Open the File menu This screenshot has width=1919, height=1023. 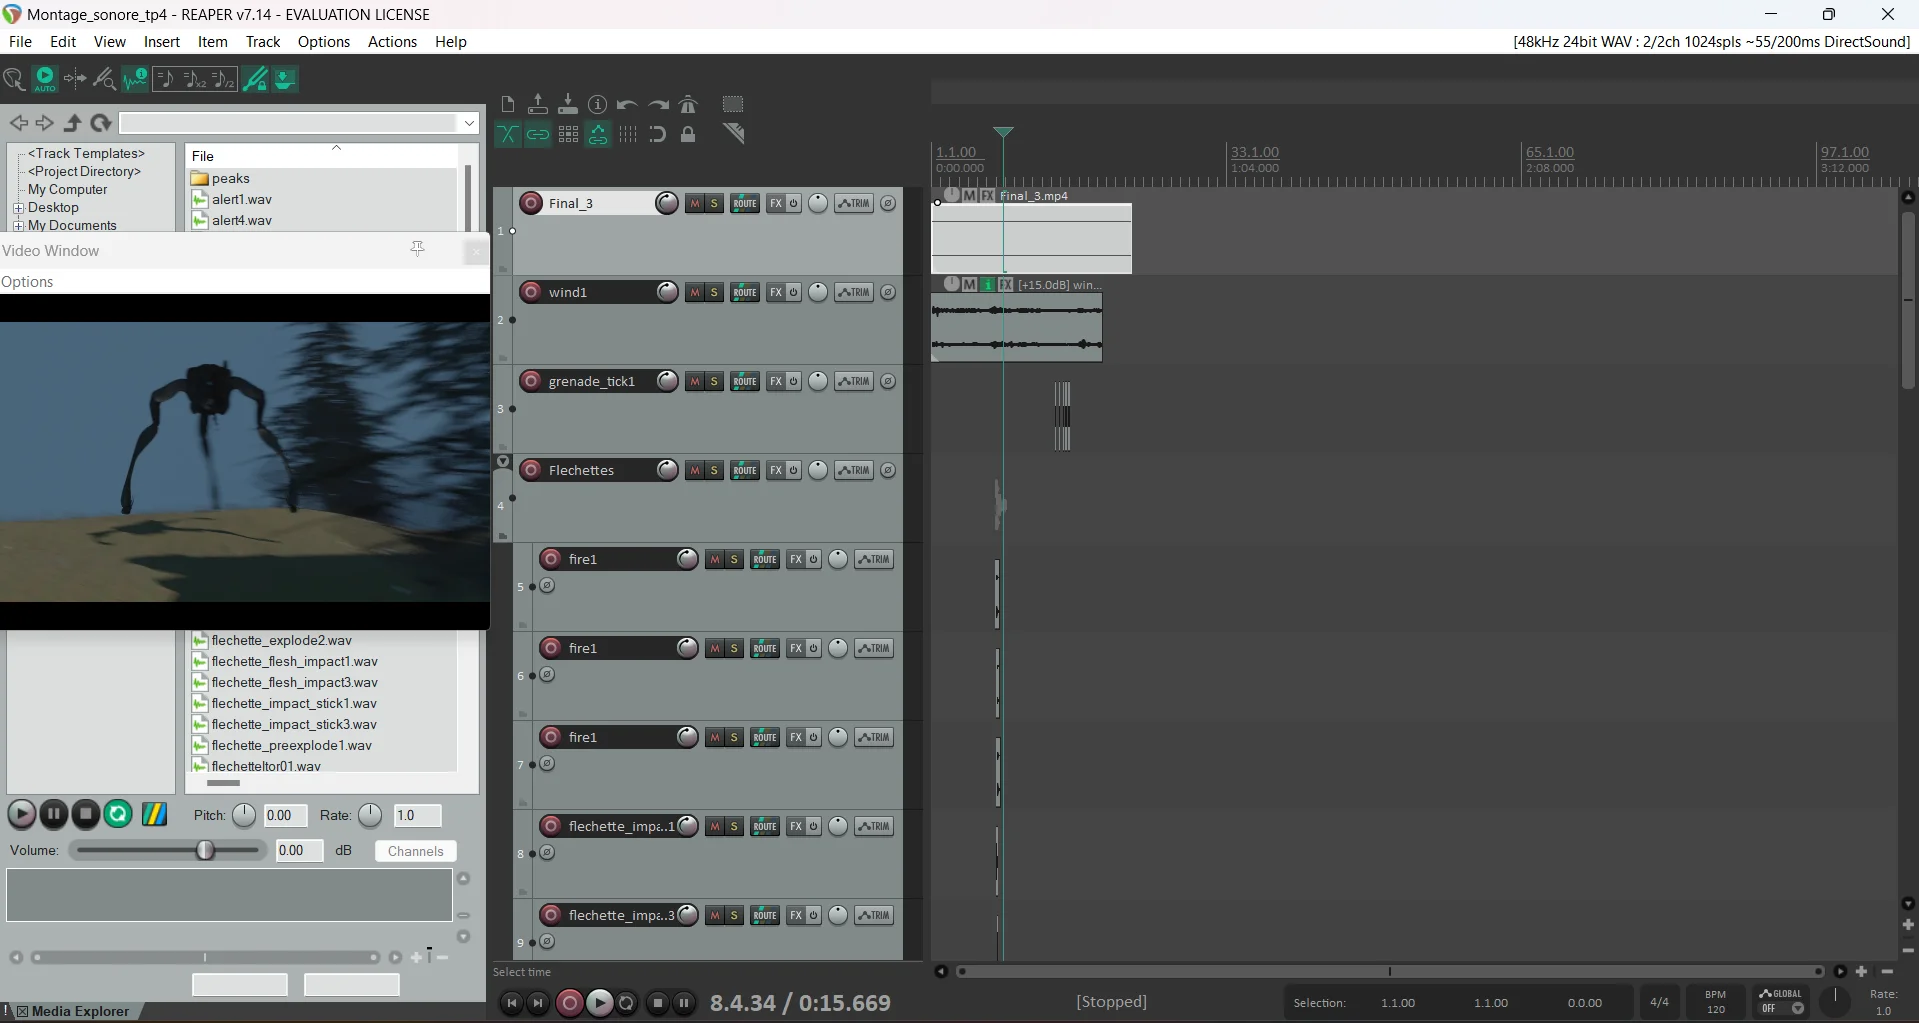pyautogui.click(x=20, y=41)
